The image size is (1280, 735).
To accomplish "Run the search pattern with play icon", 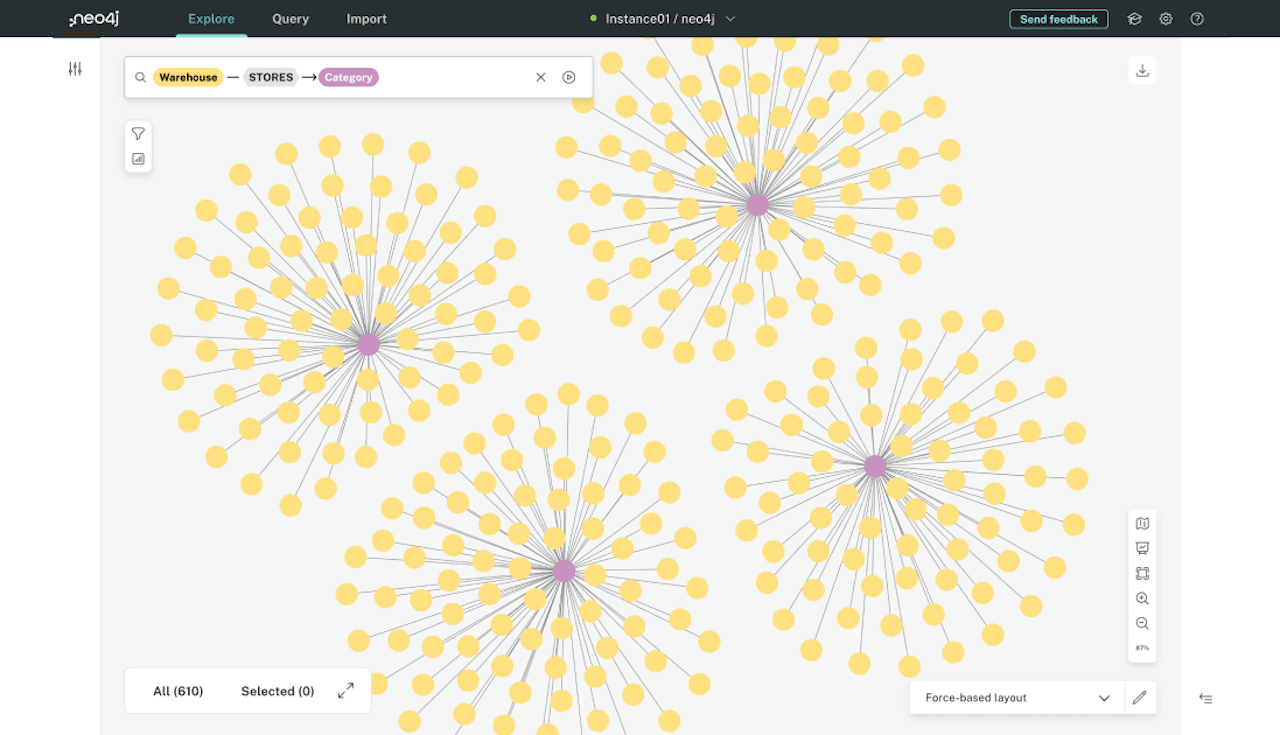I will coord(569,77).
